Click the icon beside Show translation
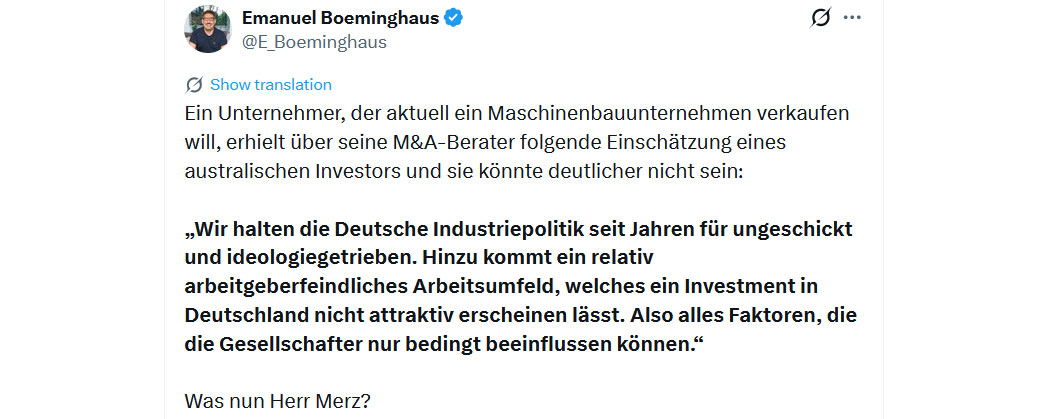1050x419 pixels. pos(194,85)
